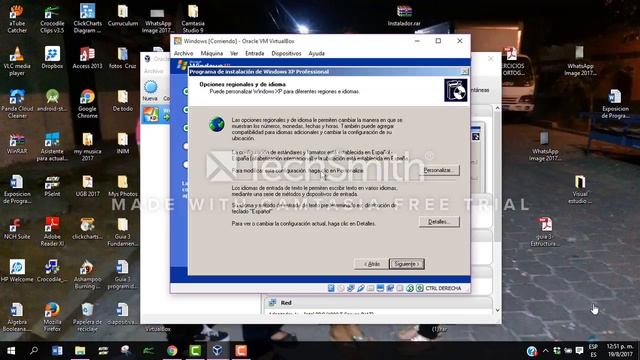This screenshot has width=640, height=360.
Task: Select the guia 3 Estructura PDF file
Action: point(545,232)
